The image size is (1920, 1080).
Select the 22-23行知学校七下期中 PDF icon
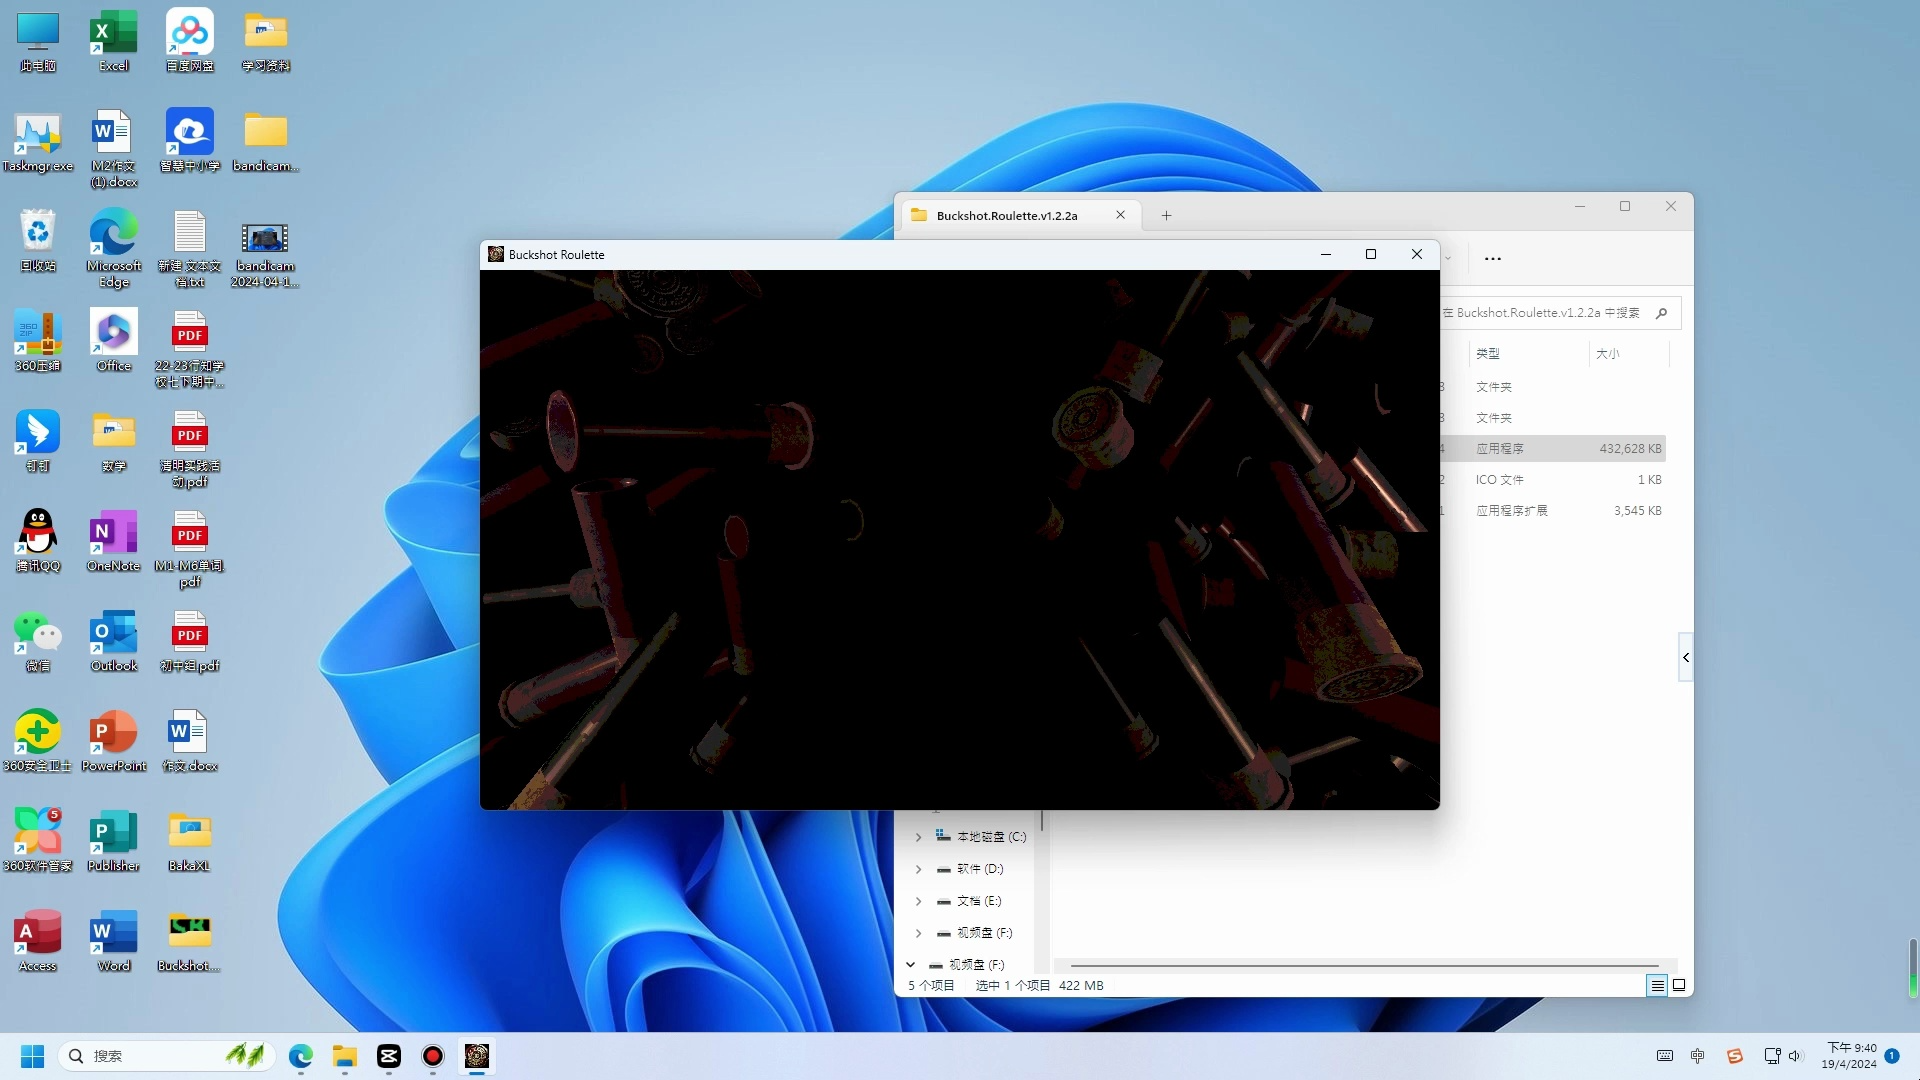click(190, 348)
